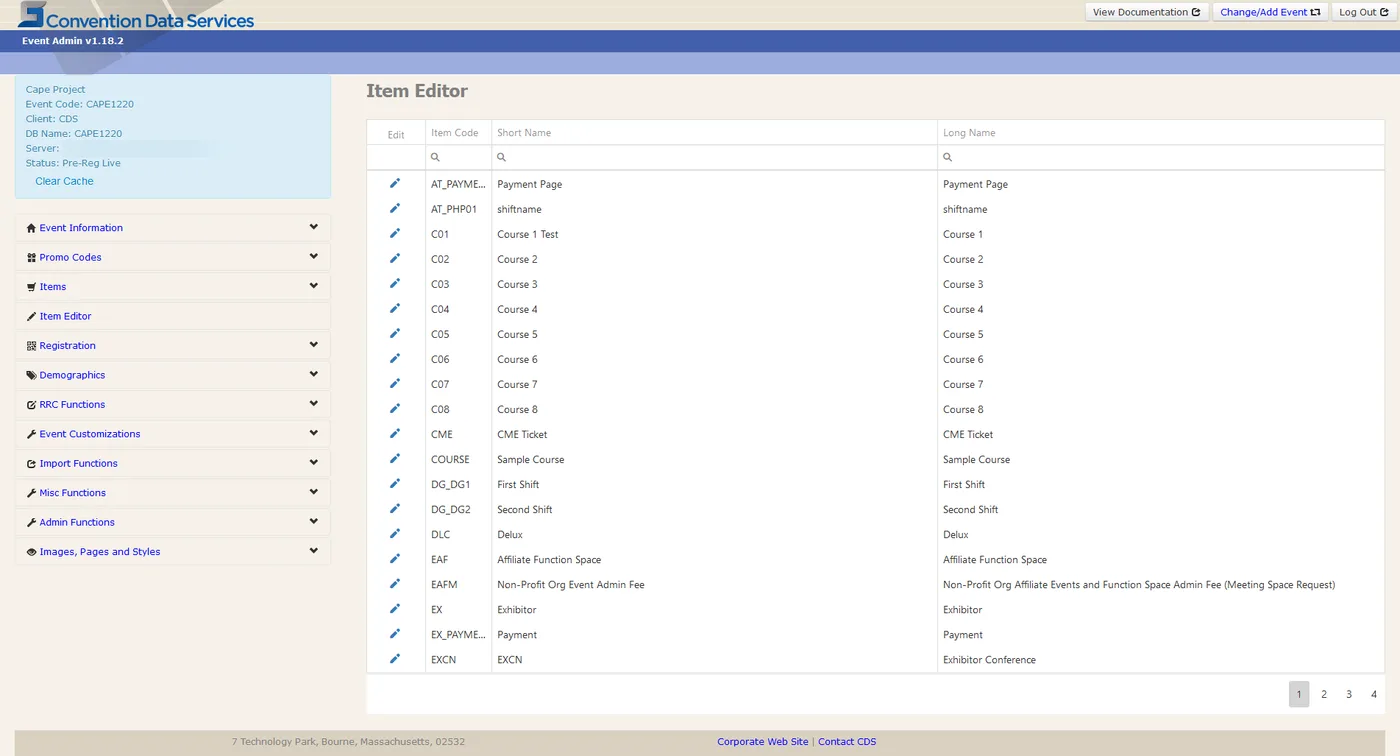
Task: Expand the Registration menu chevron
Action: (x=313, y=345)
